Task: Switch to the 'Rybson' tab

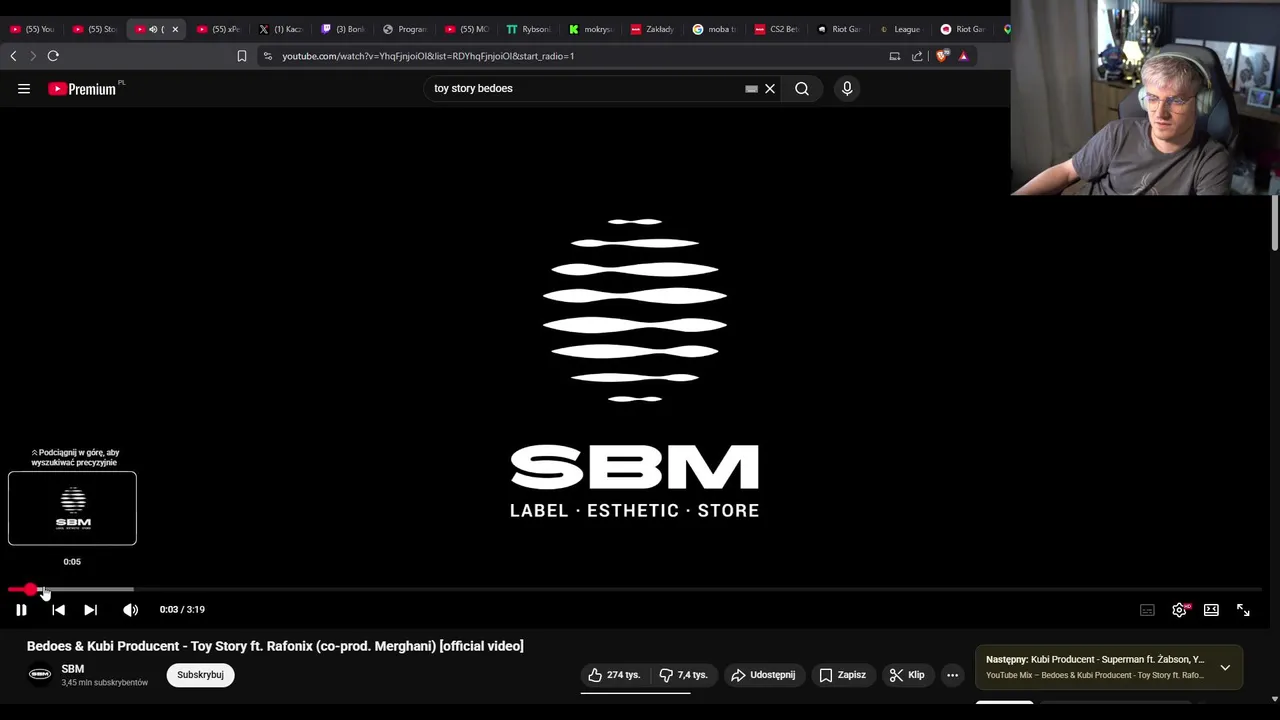Action: click(528, 29)
